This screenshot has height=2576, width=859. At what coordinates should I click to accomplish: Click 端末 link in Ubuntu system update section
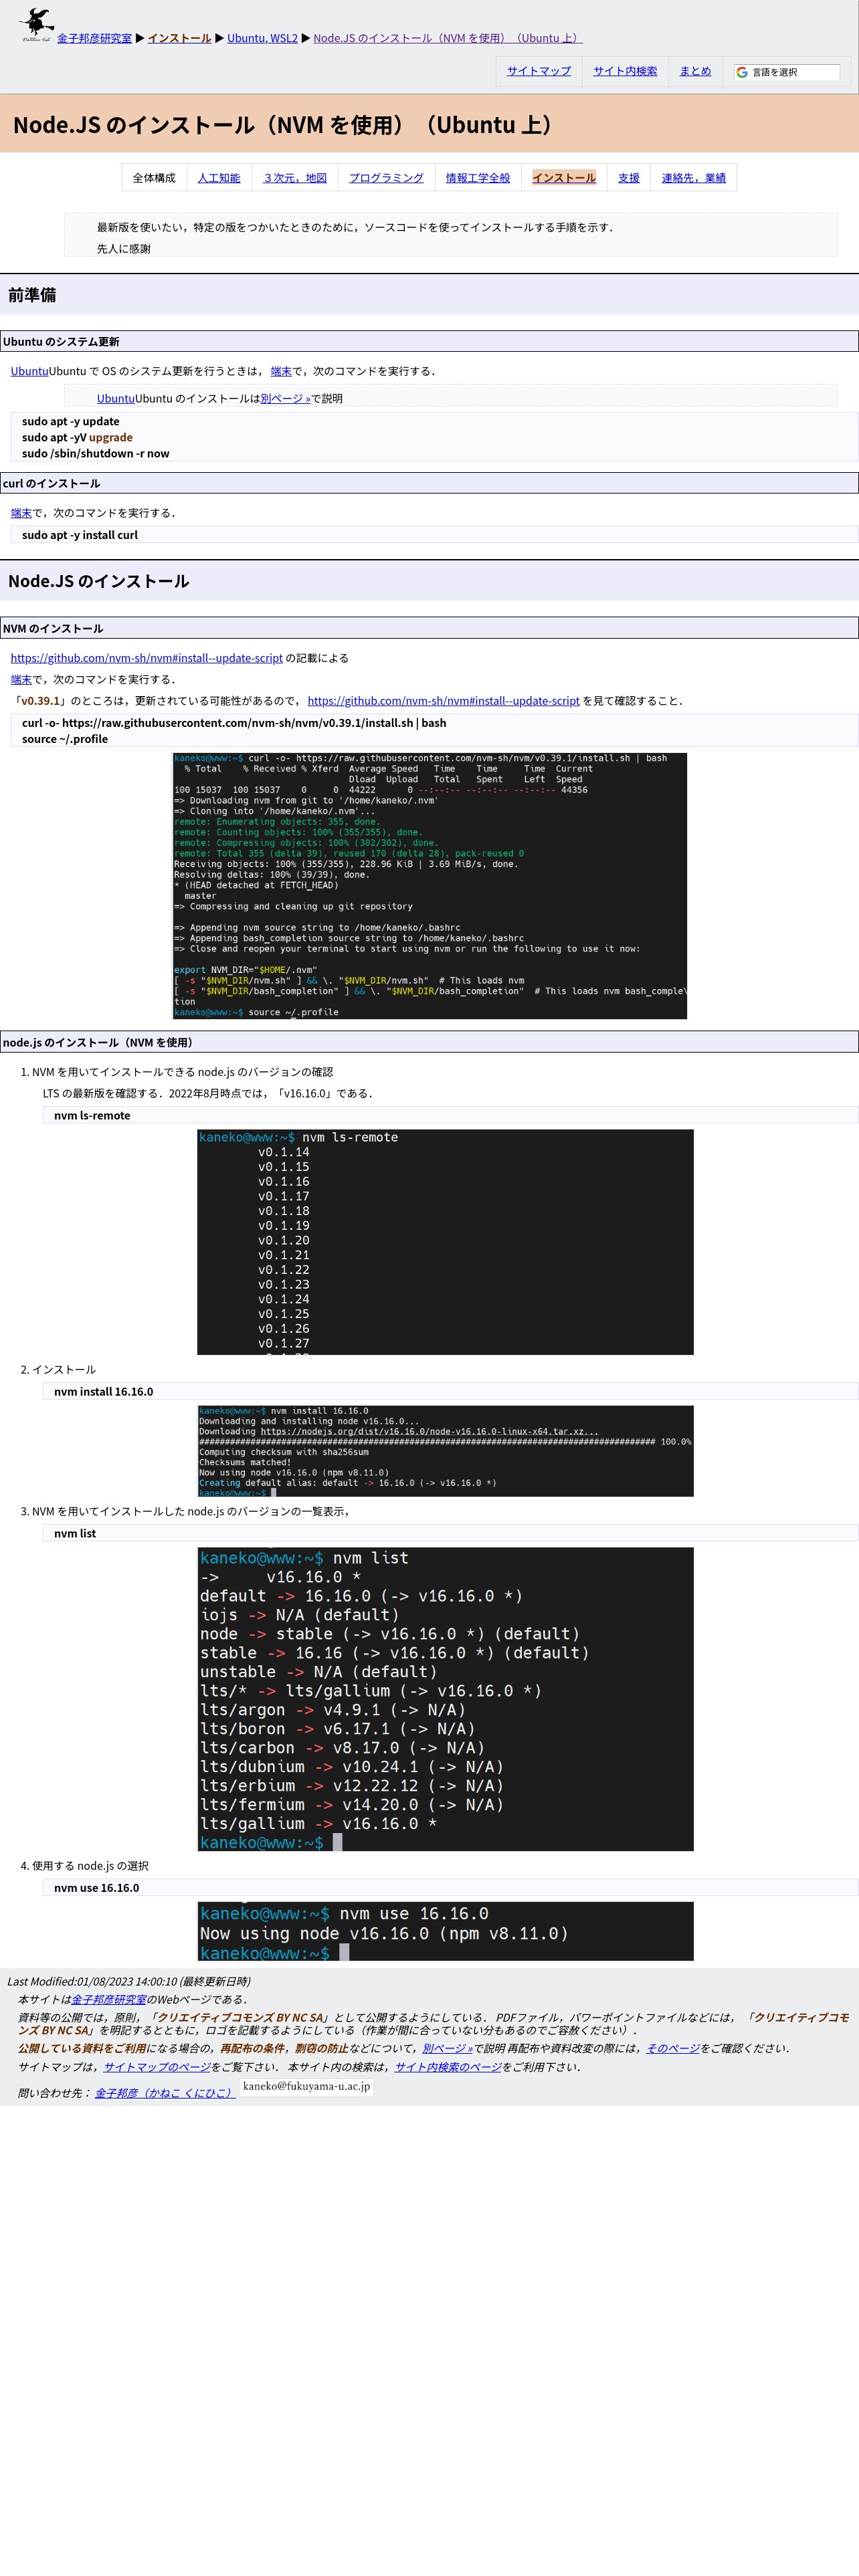(x=281, y=371)
